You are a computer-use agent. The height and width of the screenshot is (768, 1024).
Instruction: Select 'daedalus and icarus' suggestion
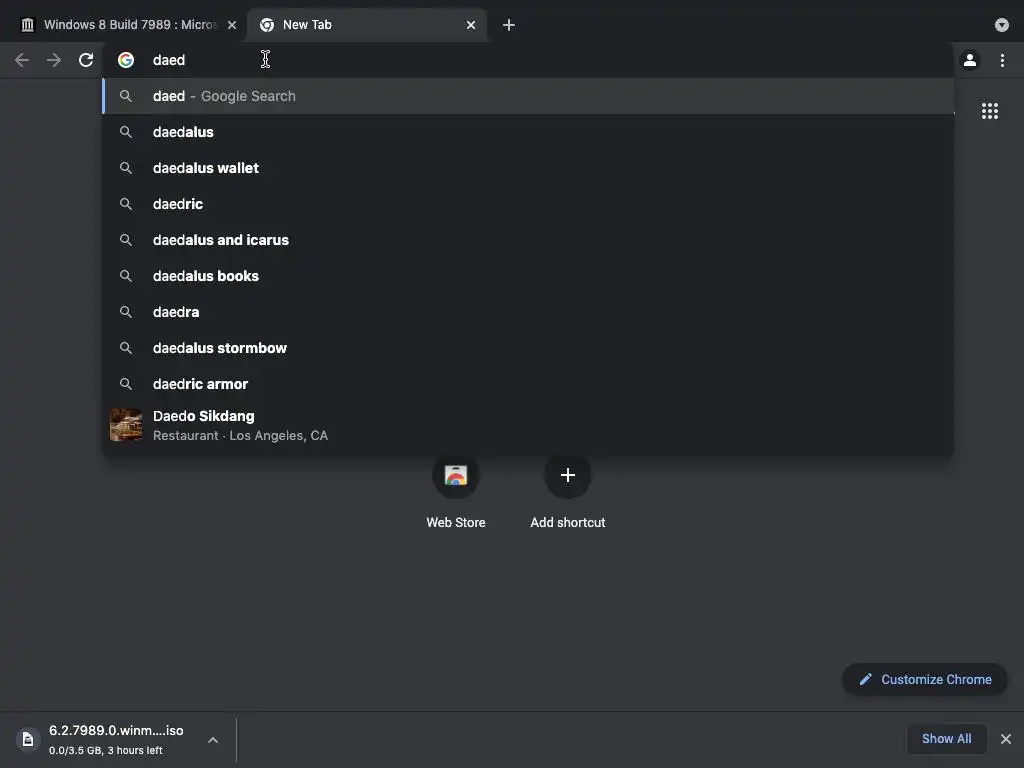point(528,240)
